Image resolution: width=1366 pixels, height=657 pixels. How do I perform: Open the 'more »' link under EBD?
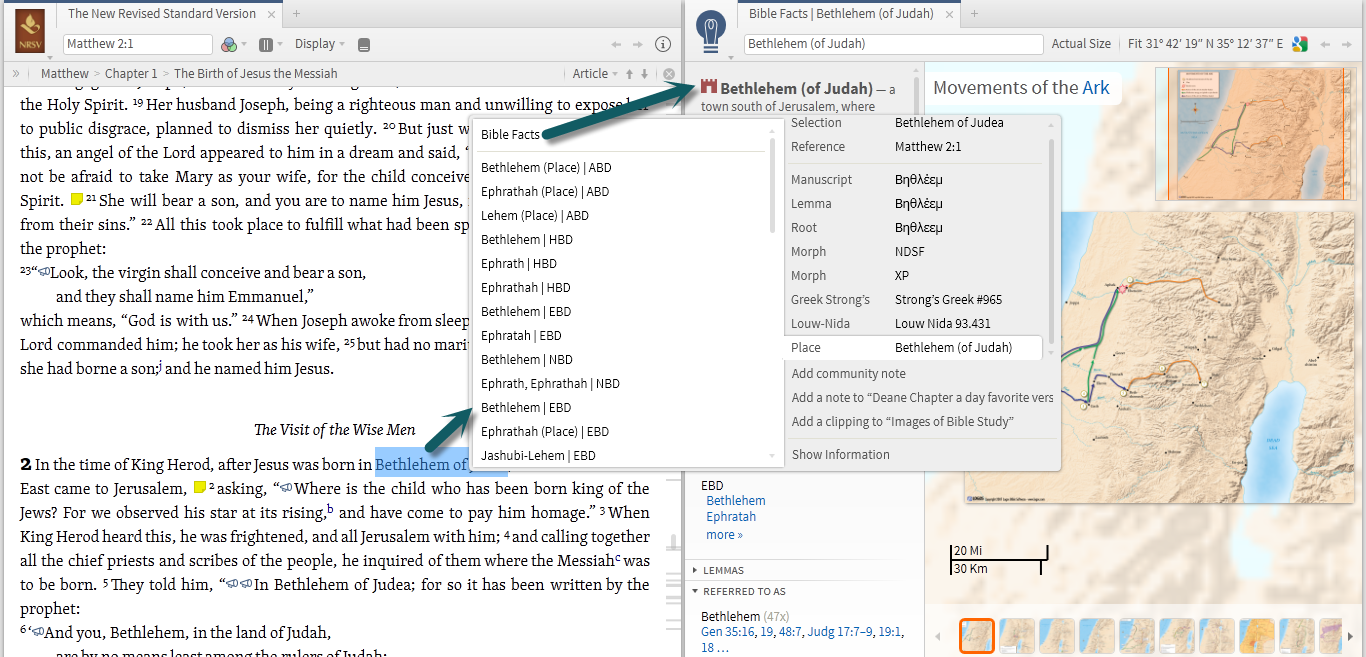pos(725,535)
